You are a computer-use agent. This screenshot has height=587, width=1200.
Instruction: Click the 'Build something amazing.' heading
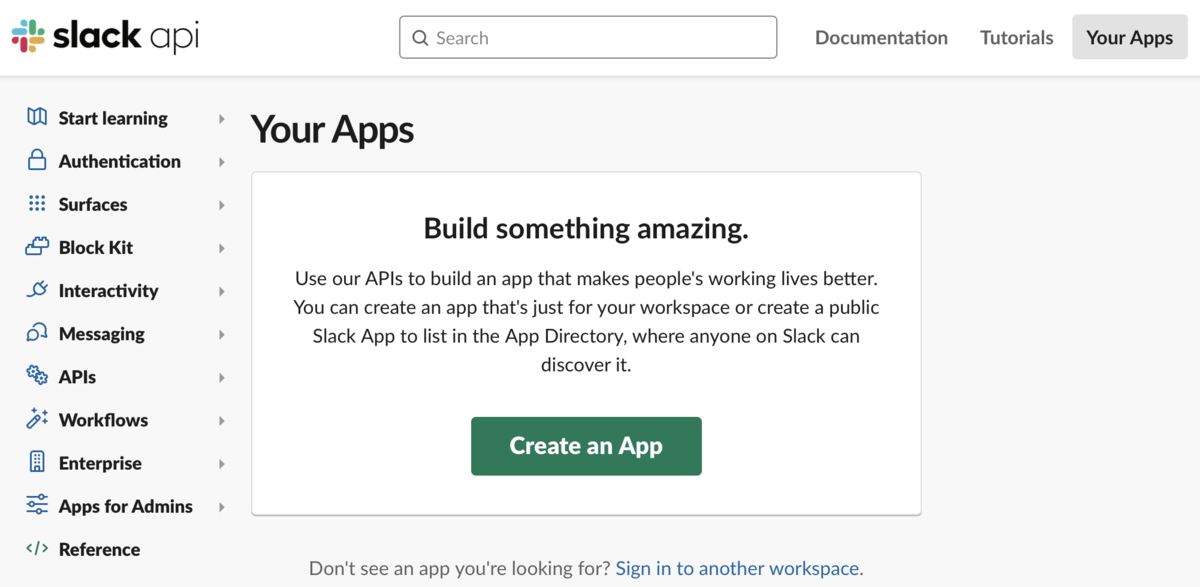tap(586, 228)
